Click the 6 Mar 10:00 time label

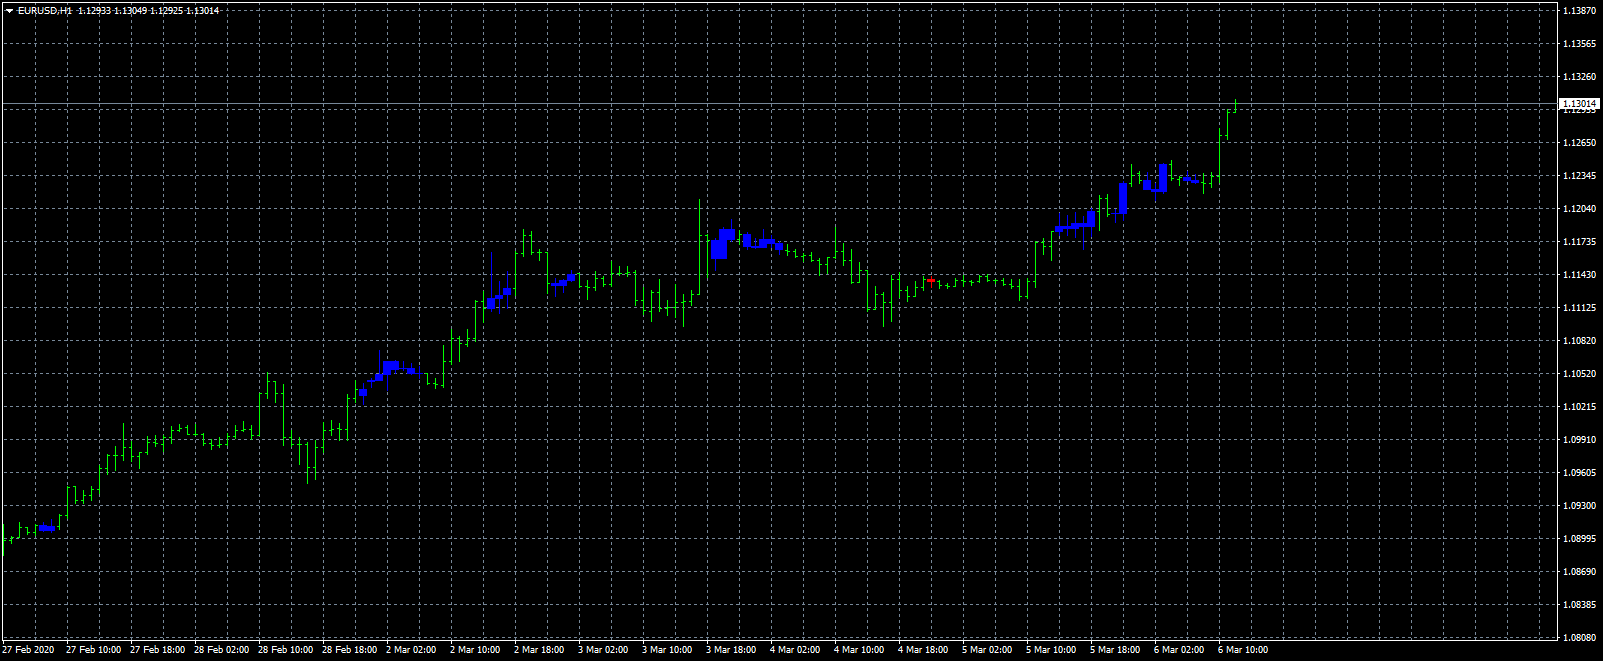click(x=1243, y=650)
